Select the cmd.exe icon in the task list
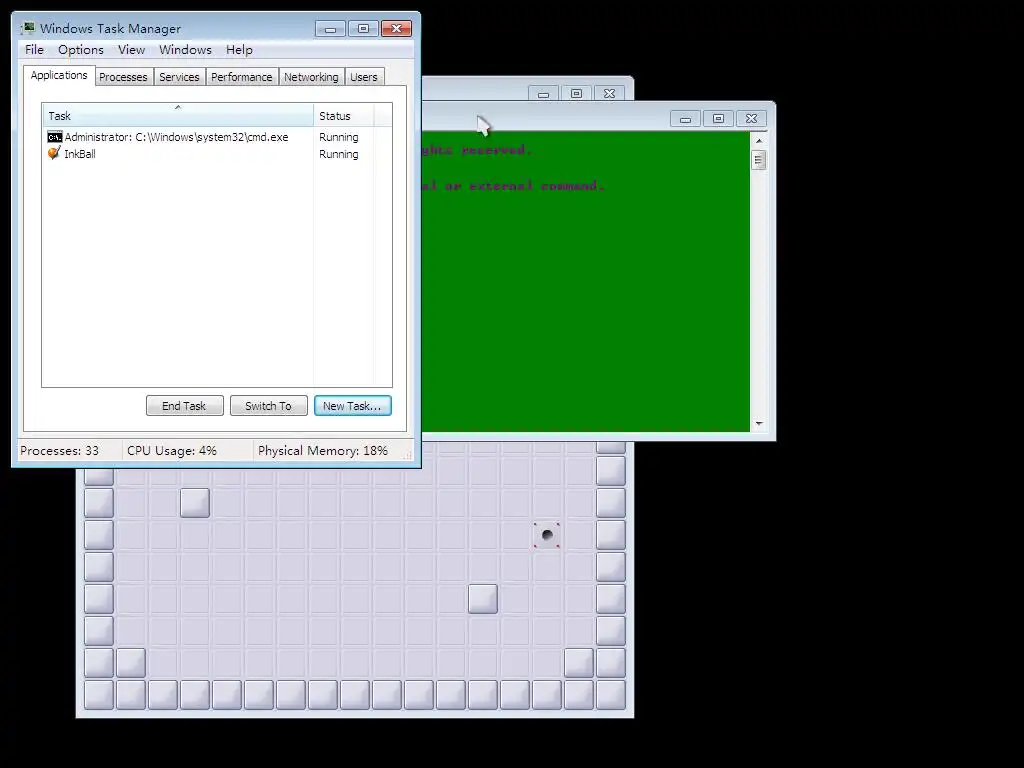This screenshot has height=768, width=1024. (x=55, y=137)
